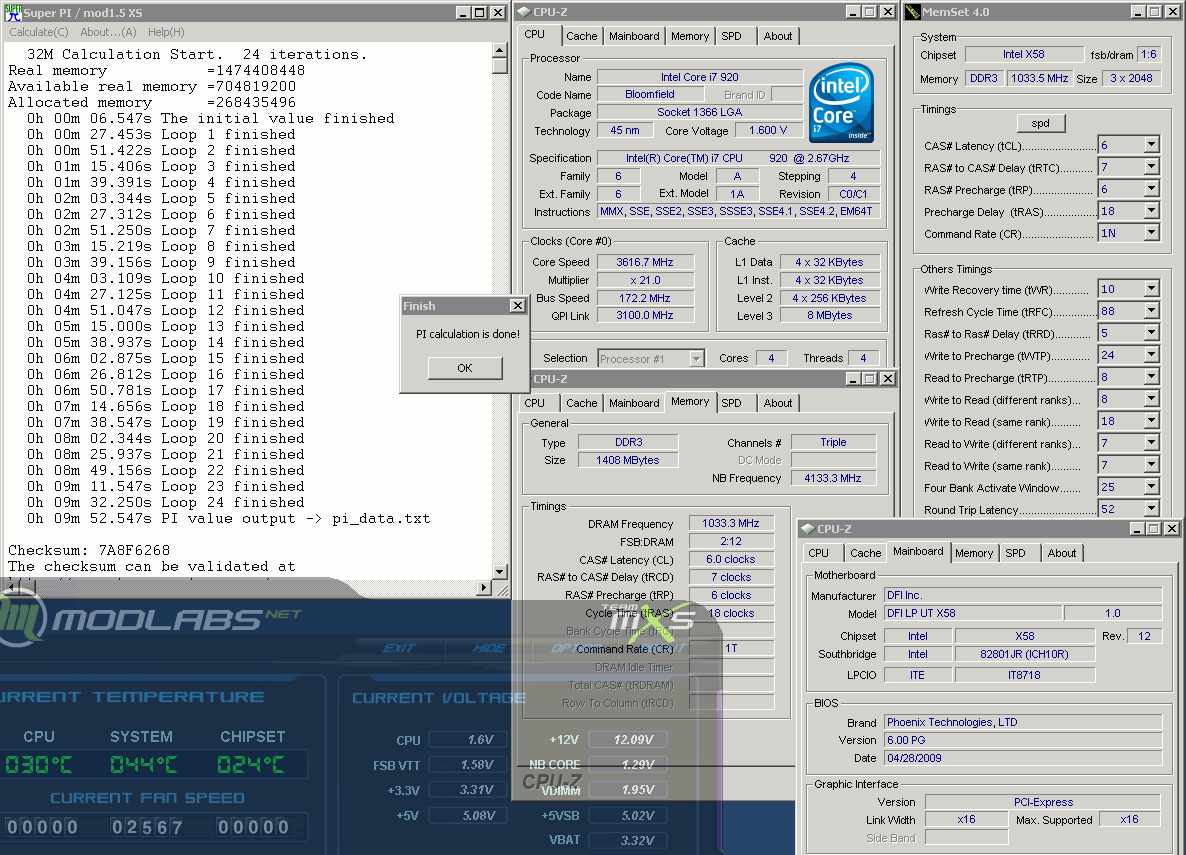Image resolution: width=1186 pixels, height=855 pixels.
Task: Open the About tab in the CPU-Z Motherboard window
Action: [x=1062, y=553]
